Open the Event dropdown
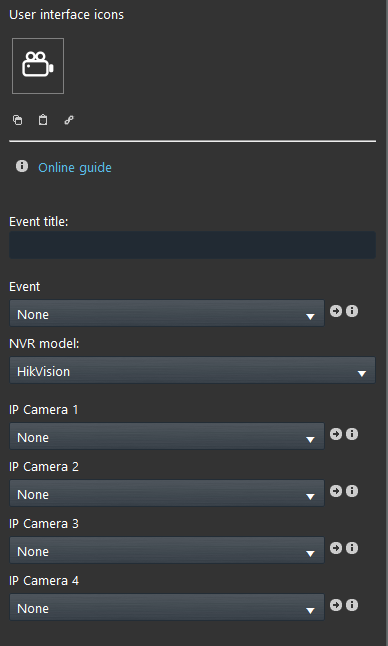The image size is (388, 646). 167,314
